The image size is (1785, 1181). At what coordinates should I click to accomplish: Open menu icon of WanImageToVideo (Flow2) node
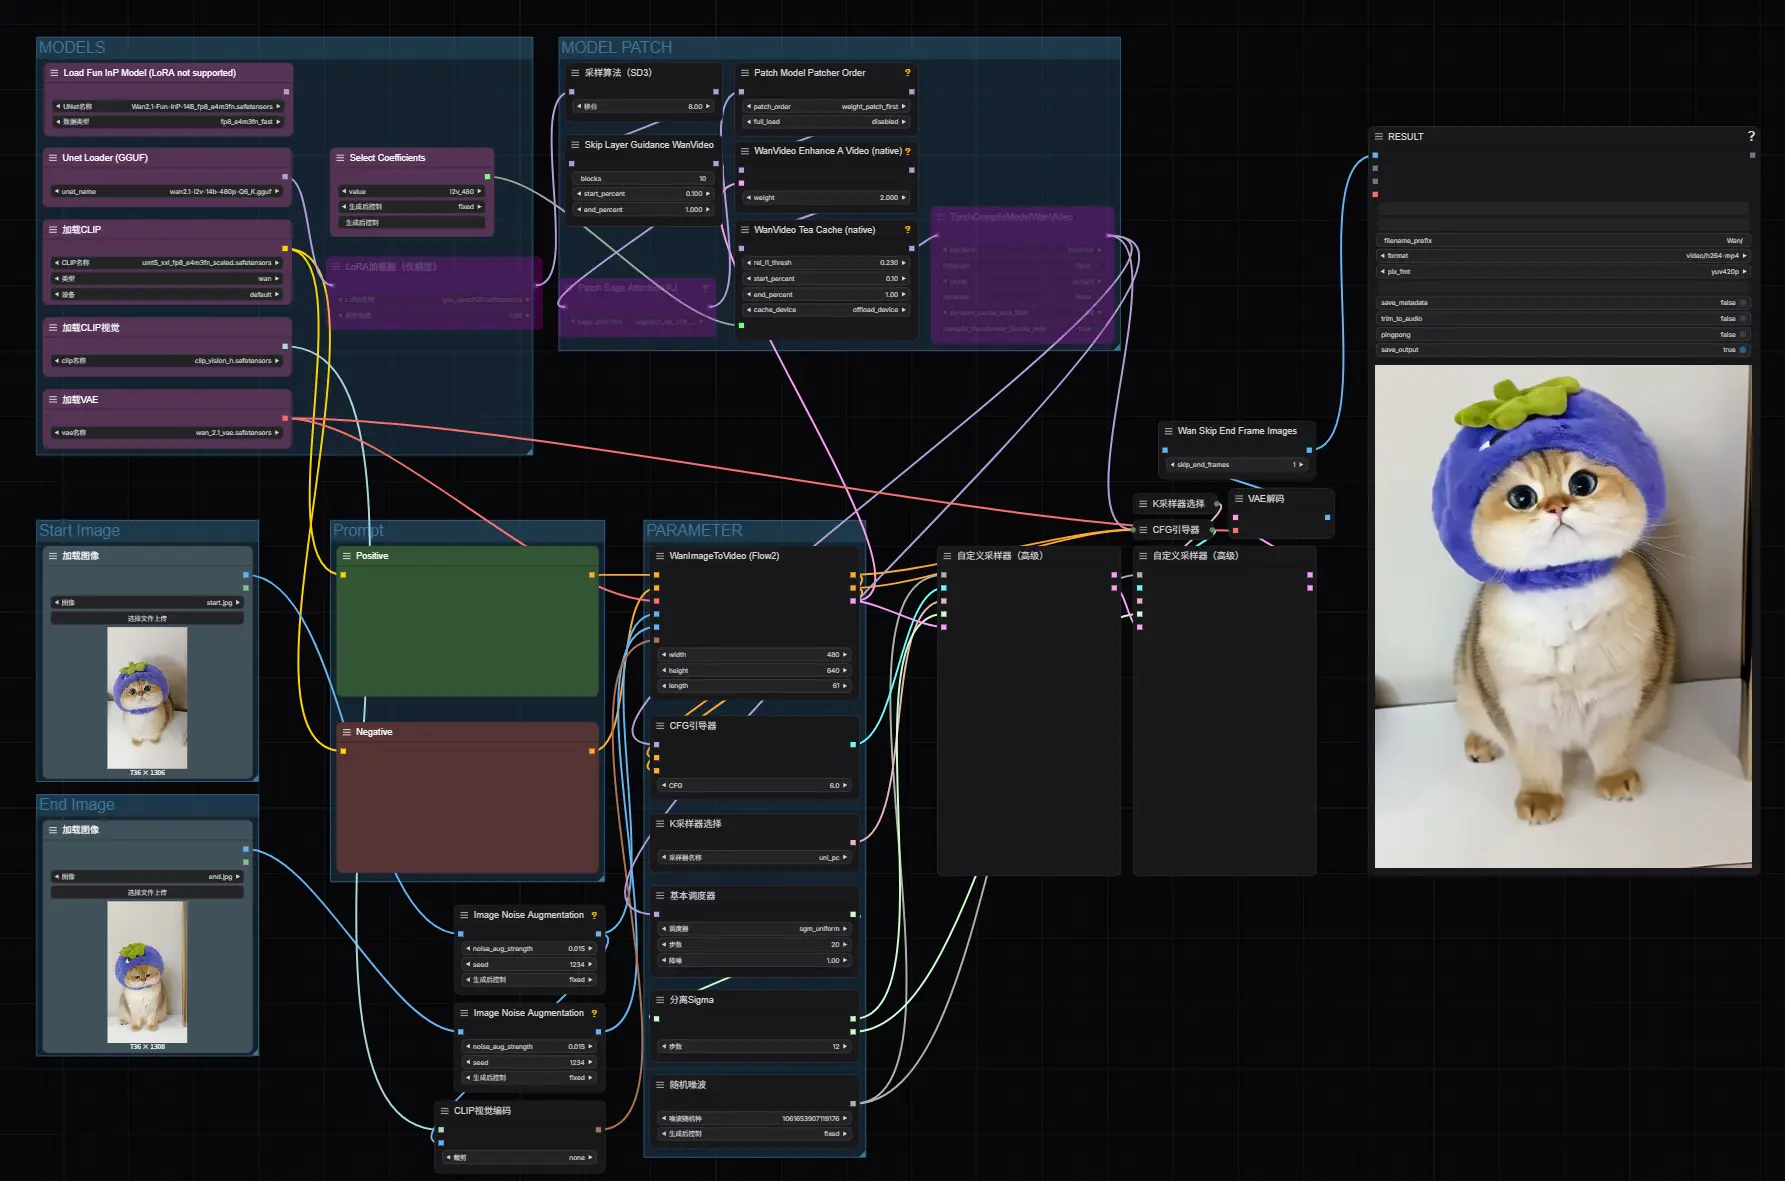660,556
